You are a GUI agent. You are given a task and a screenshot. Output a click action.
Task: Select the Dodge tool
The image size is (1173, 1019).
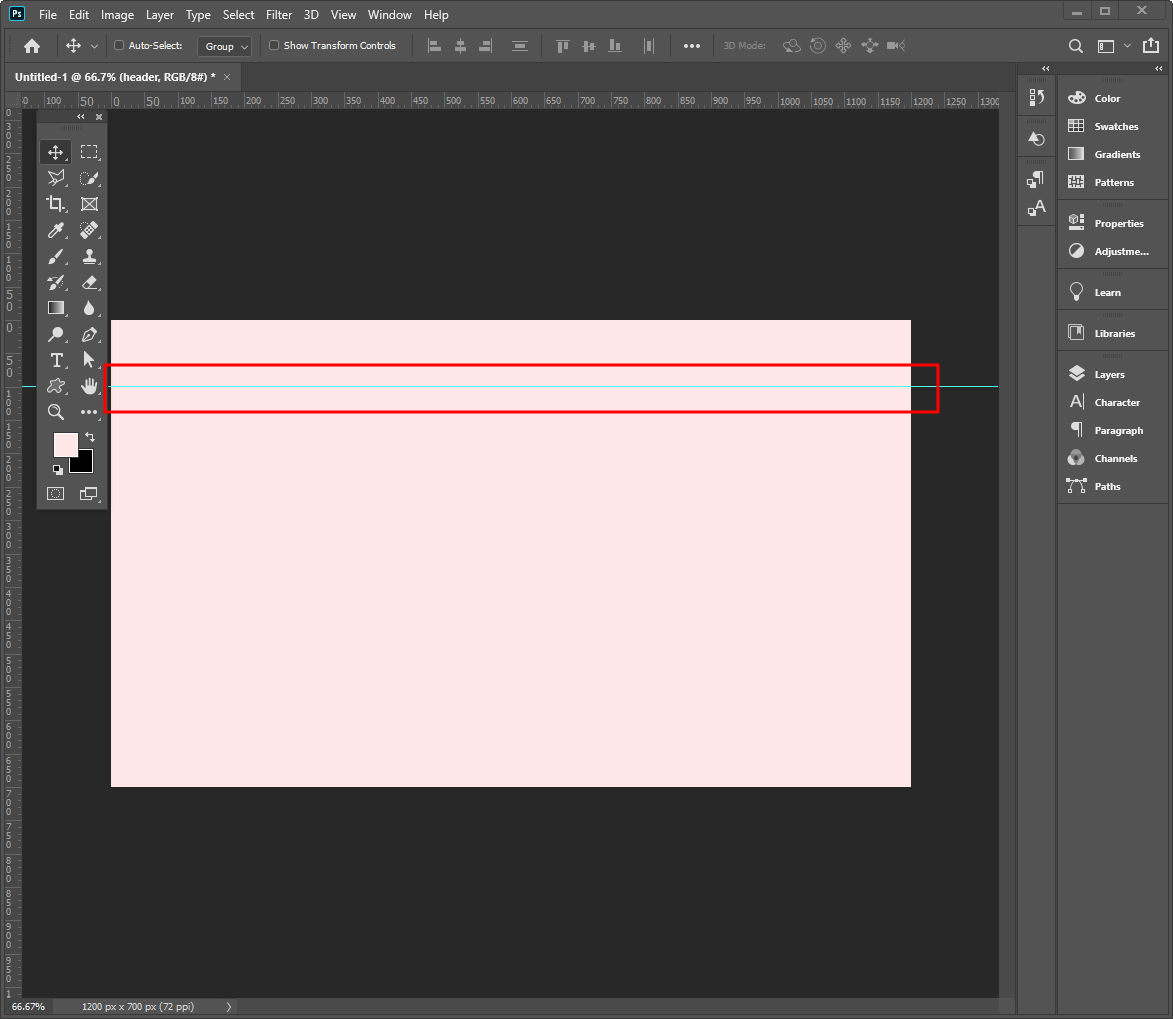click(55, 334)
